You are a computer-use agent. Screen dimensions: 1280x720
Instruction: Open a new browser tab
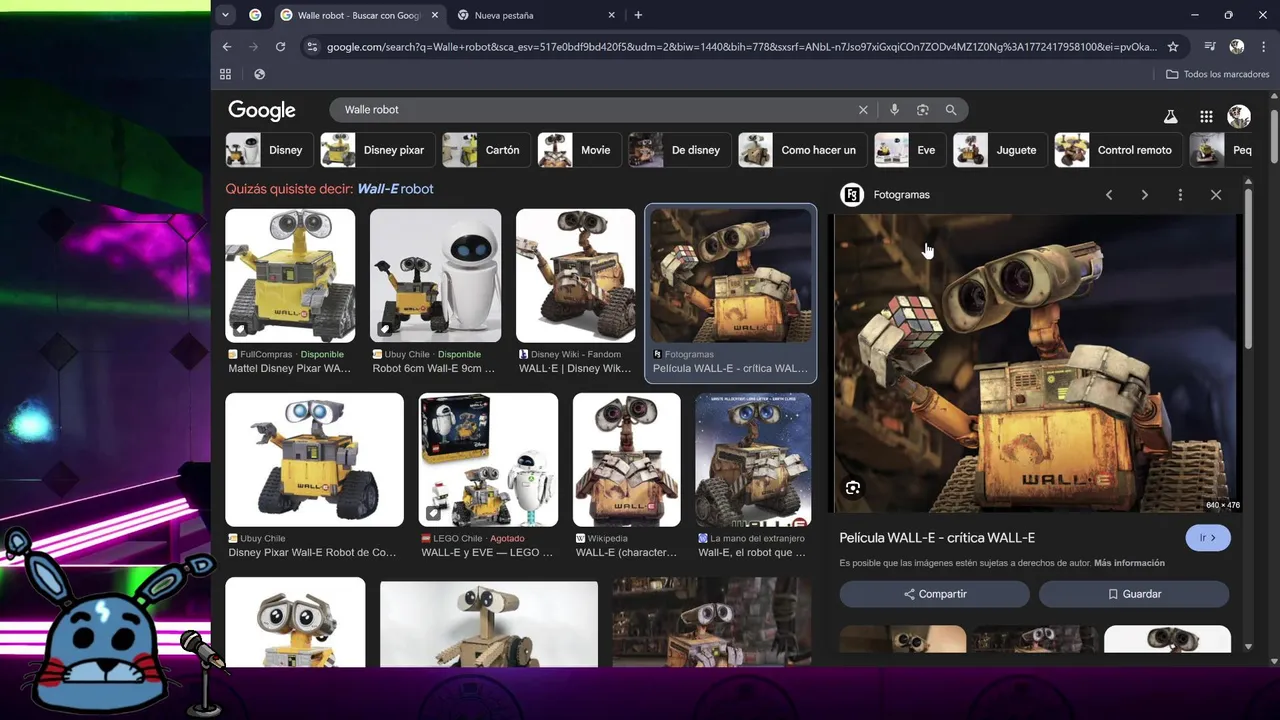click(x=638, y=15)
